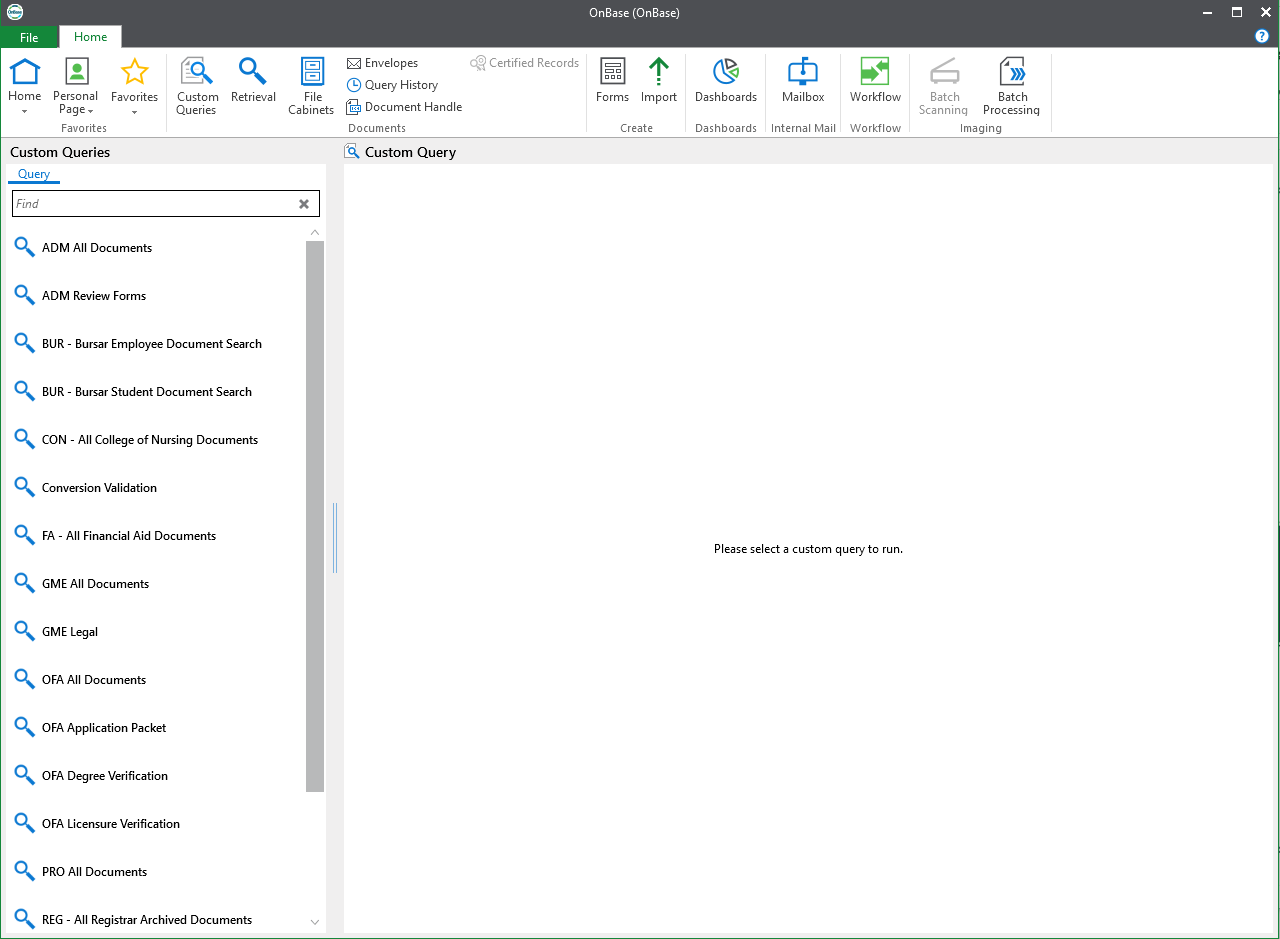Click the Custom Query header icon

(352, 152)
